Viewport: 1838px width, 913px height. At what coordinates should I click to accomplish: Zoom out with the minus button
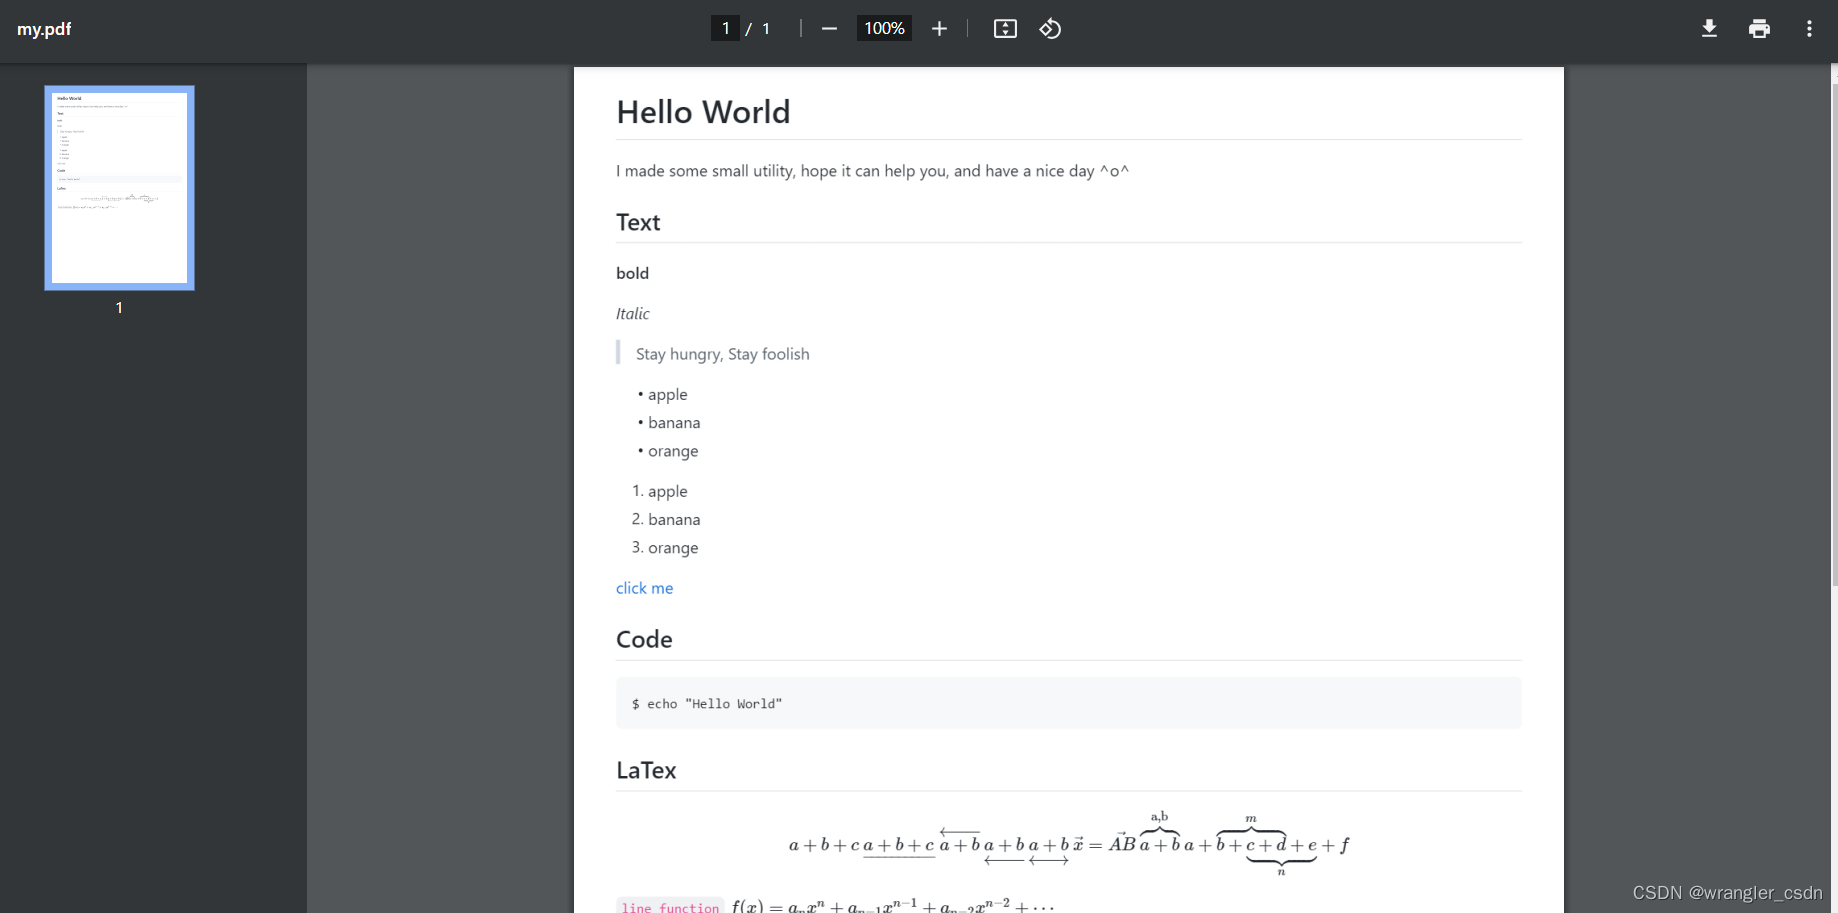click(829, 29)
